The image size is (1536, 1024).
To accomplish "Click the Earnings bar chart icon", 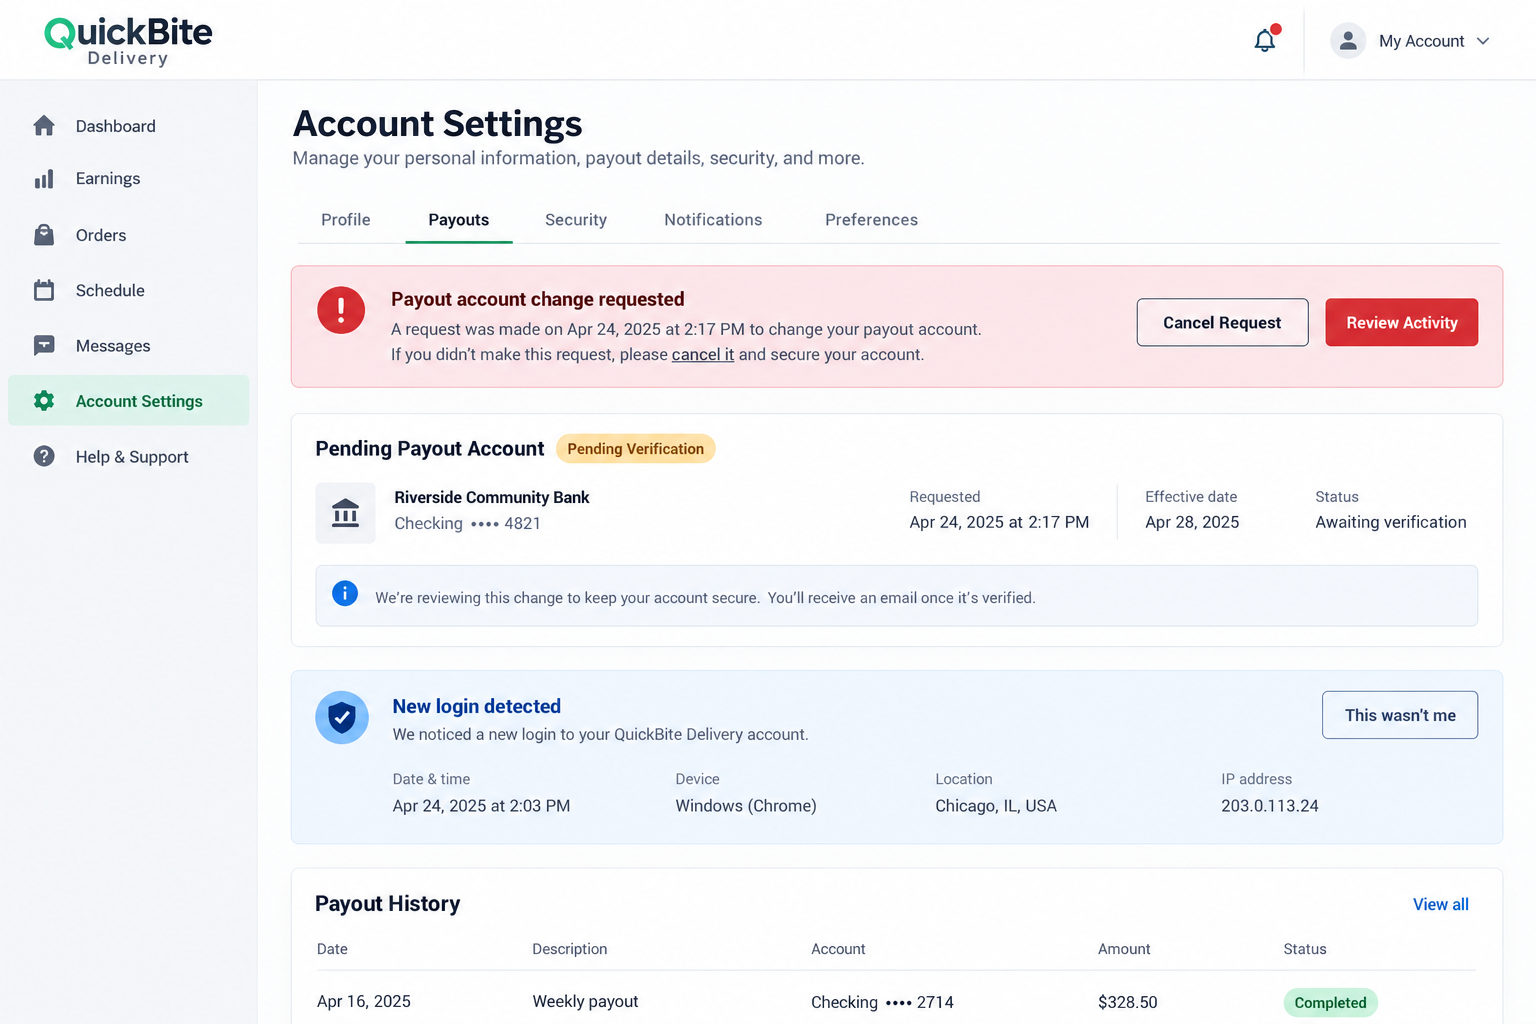I will click(x=44, y=179).
